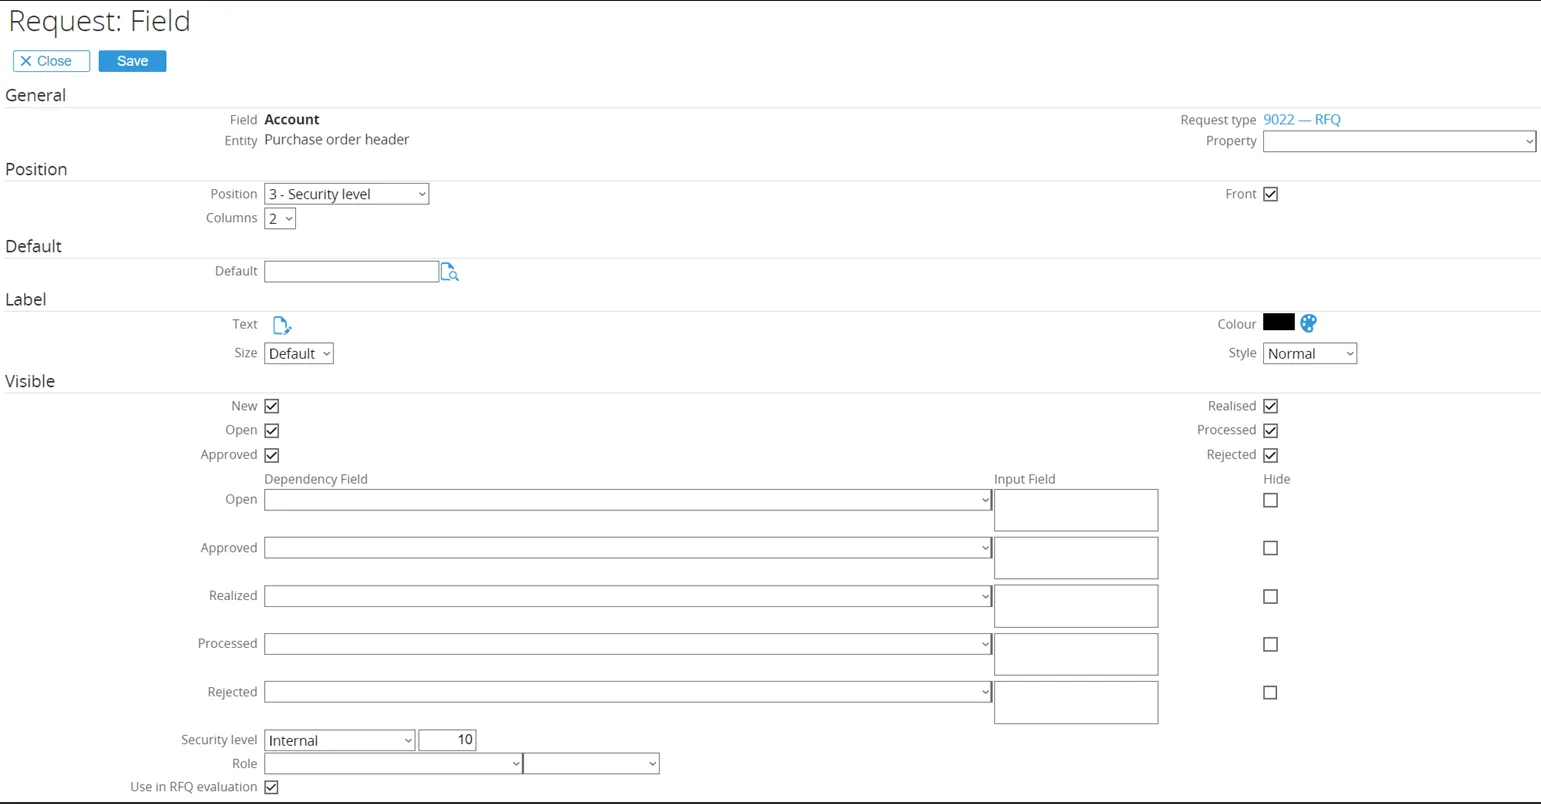Click into the Default text input
The width and height of the screenshot is (1541, 804).
[x=351, y=272]
